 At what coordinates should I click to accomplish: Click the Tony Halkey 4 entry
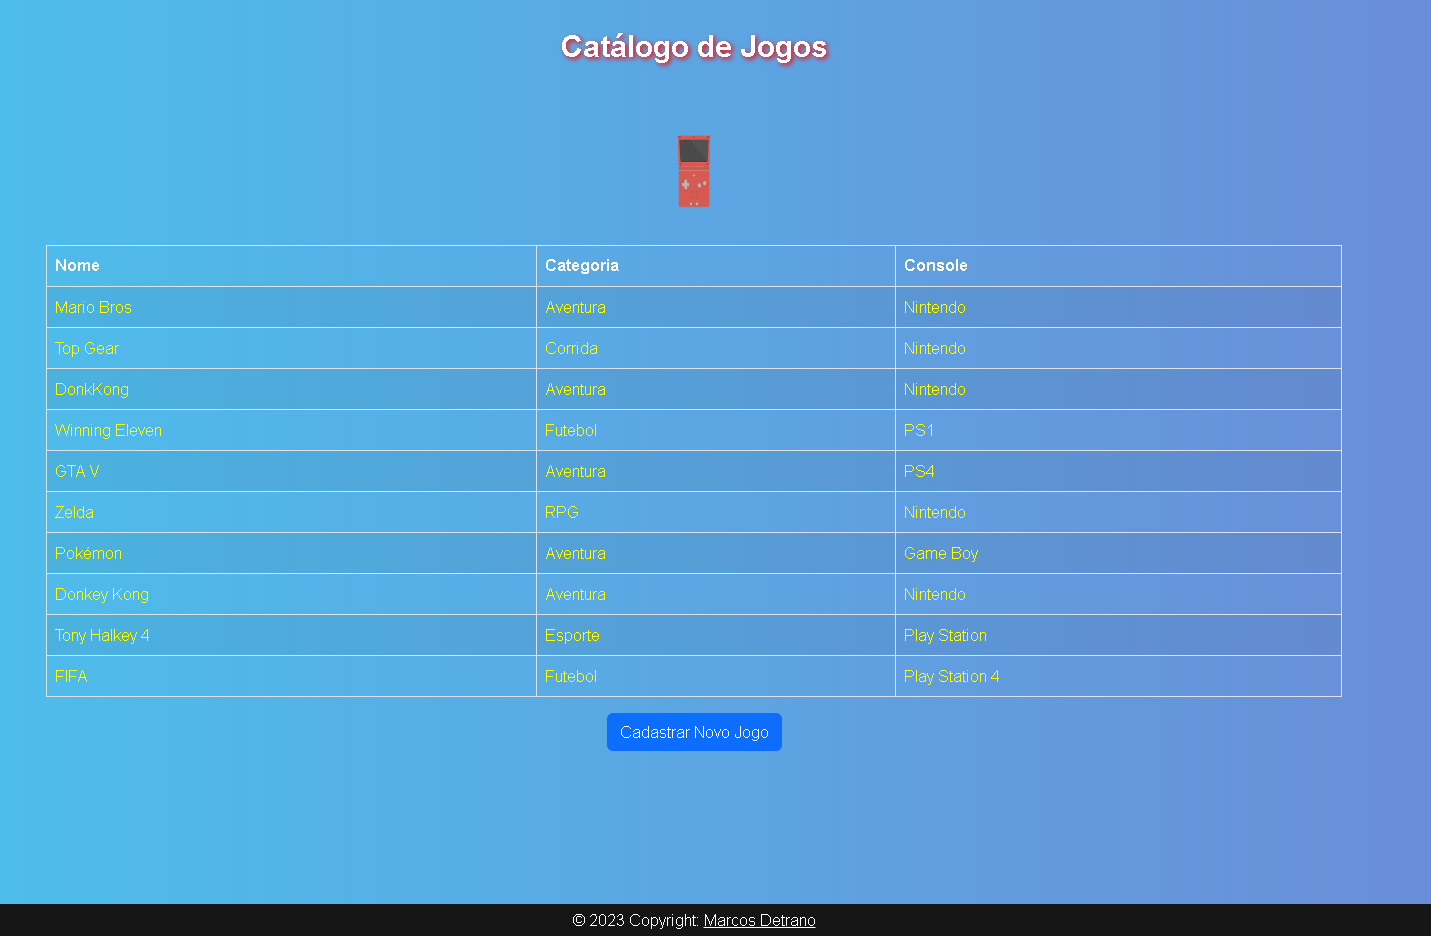[x=102, y=635]
